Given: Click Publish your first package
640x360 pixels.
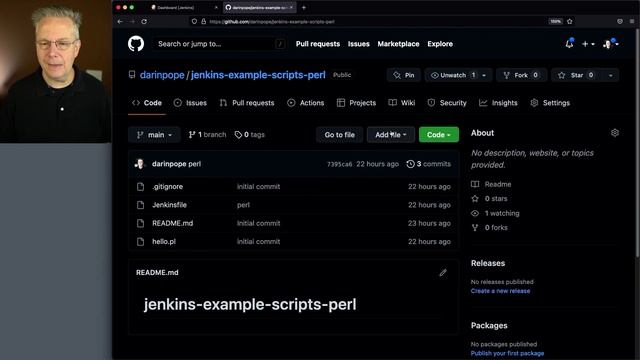Looking at the screenshot, I should point(507,353).
